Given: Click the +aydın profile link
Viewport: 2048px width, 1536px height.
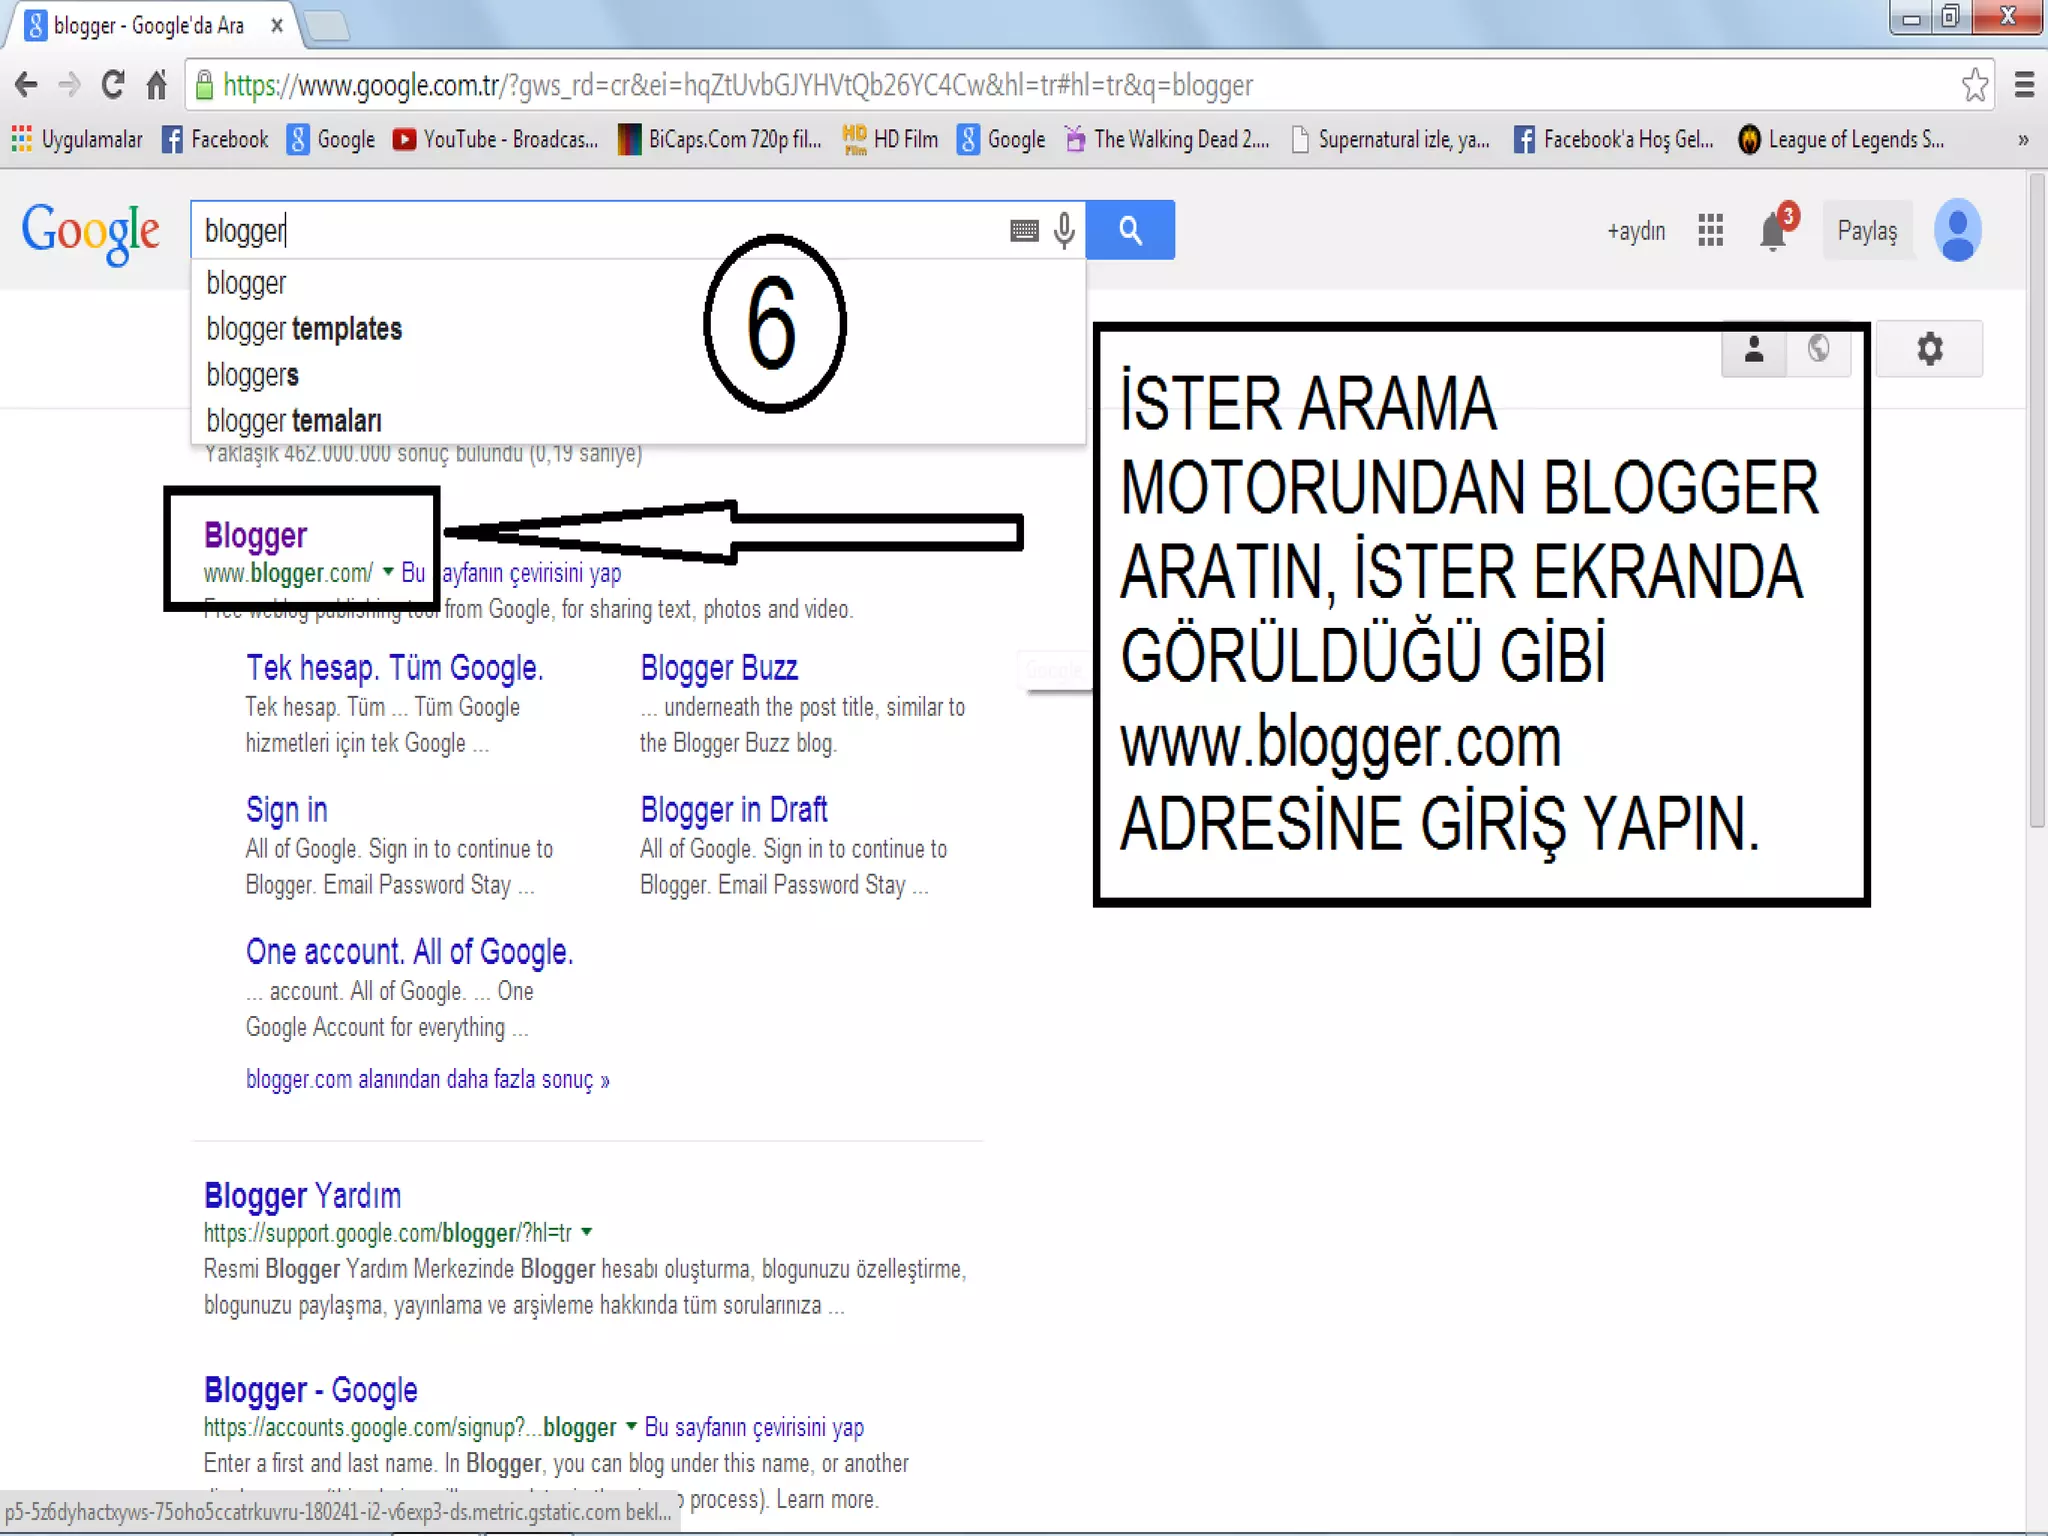Looking at the screenshot, I should [1636, 231].
